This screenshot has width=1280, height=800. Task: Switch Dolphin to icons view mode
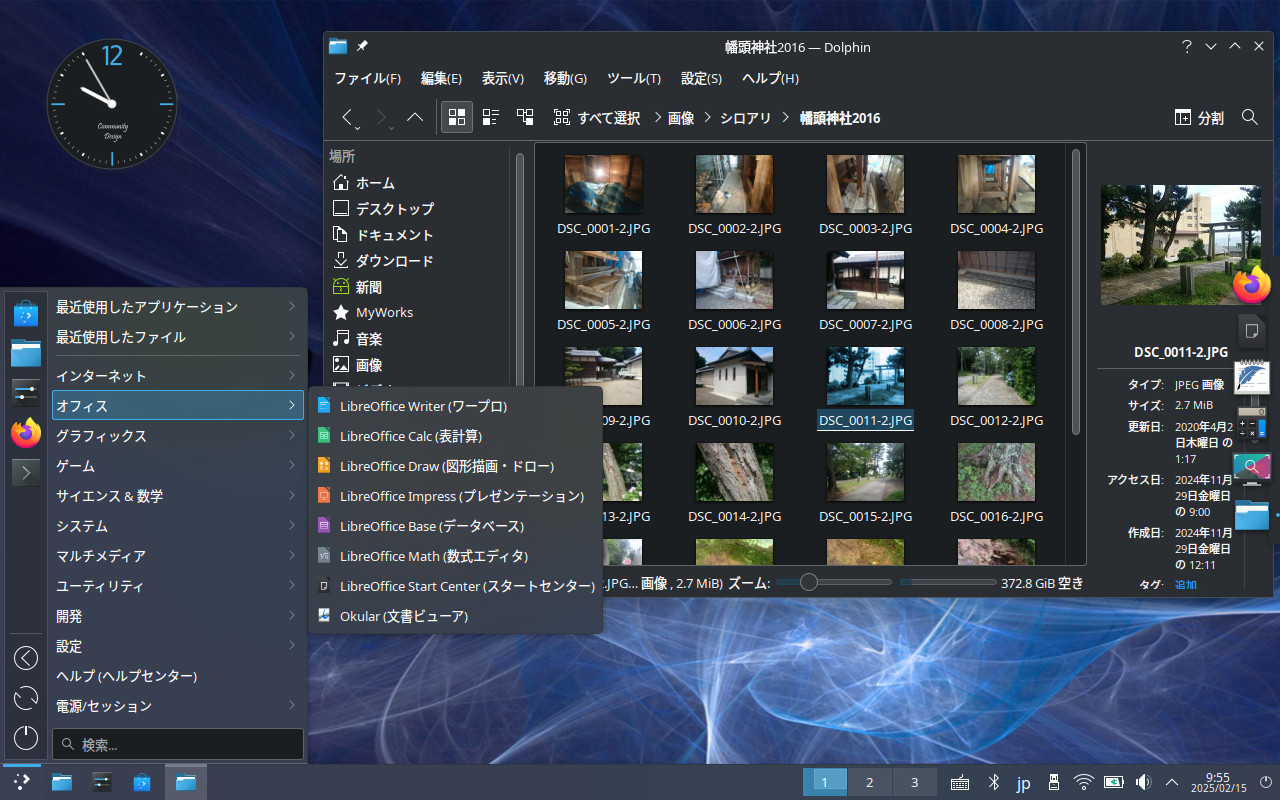point(457,117)
